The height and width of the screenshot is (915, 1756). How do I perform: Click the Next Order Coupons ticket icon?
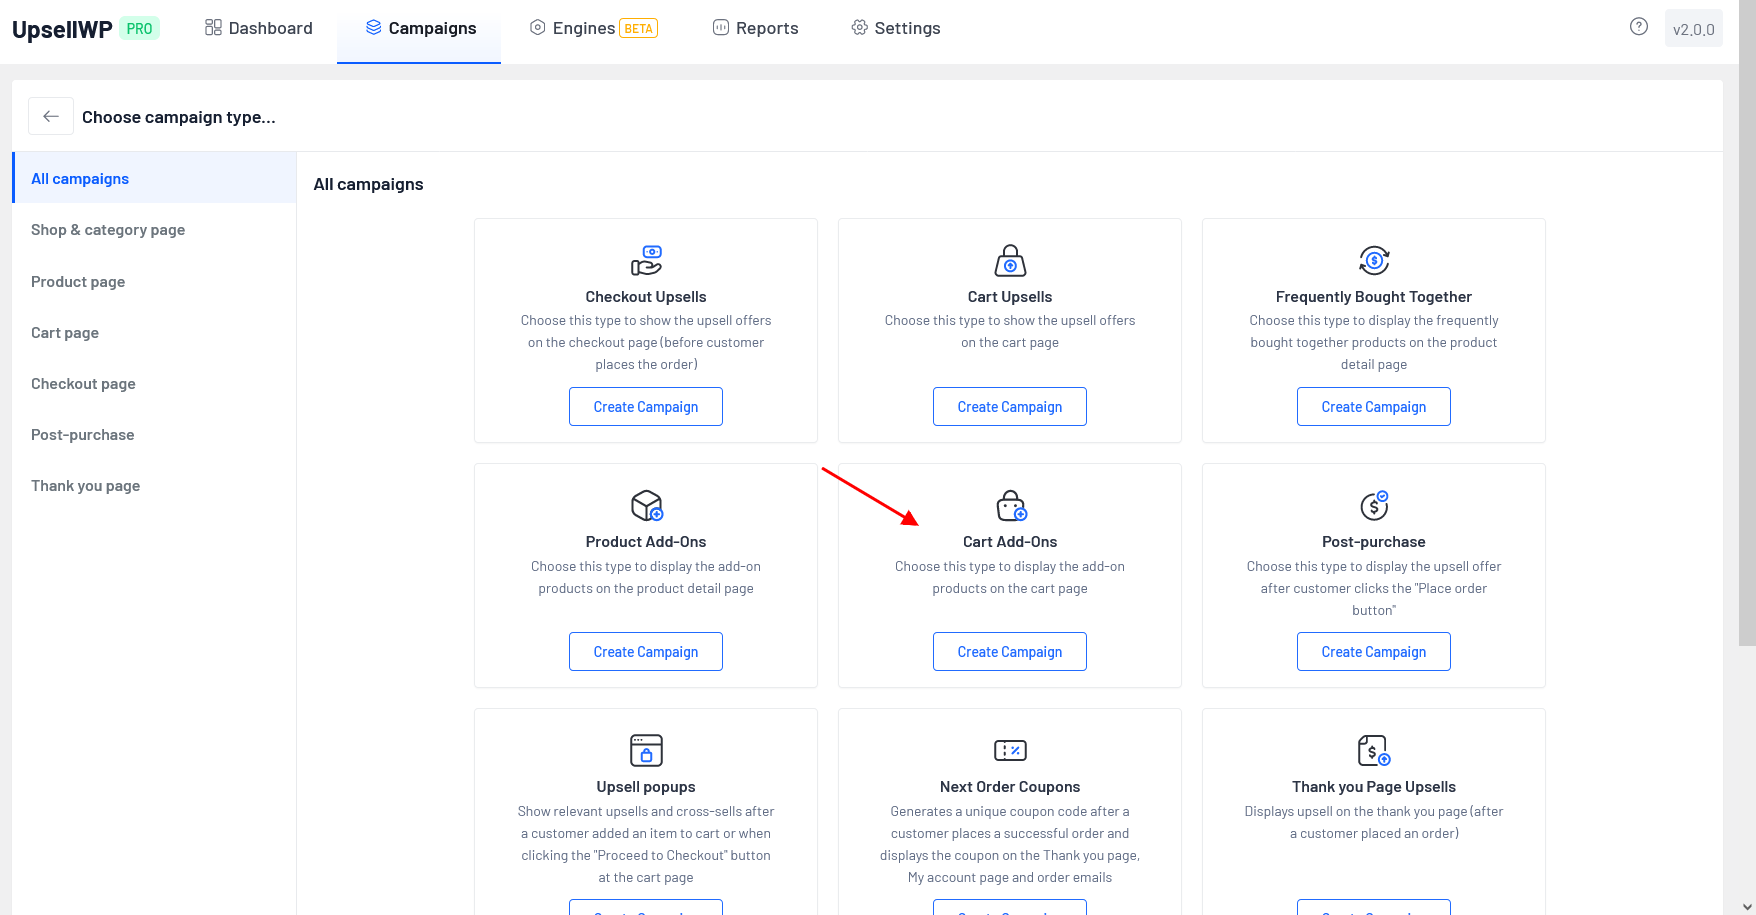pyautogui.click(x=1010, y=750)
